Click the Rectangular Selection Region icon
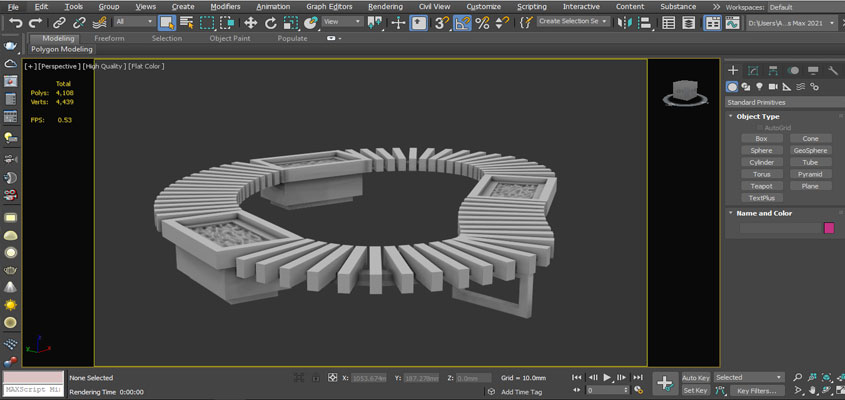This screenshot has height=400, width=845. (x=207, y=23)
